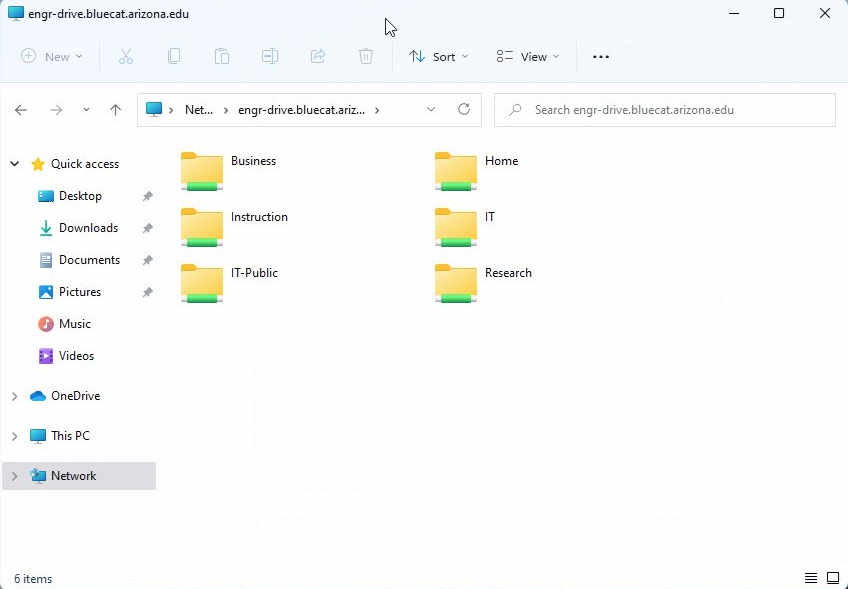The width and height of the screenshot is (848, 589).
Task: Click the Copy toolbar icon
Action: point(174,57)
